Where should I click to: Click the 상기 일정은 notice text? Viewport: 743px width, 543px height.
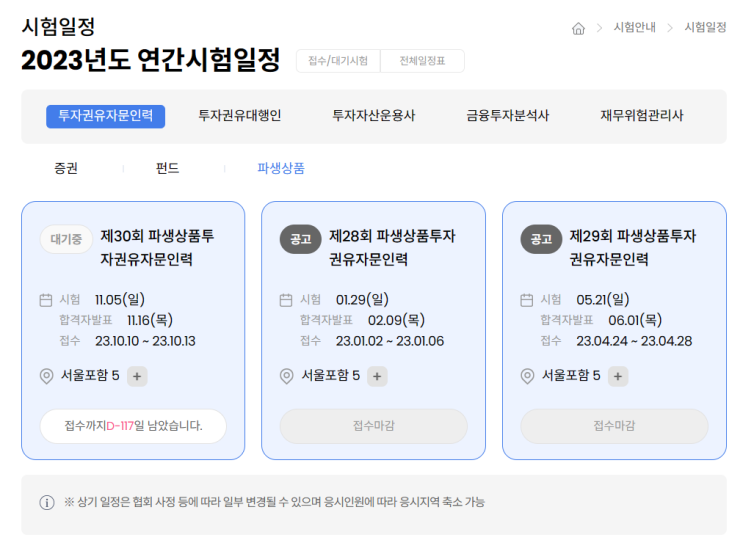click(x=274, y=502)
